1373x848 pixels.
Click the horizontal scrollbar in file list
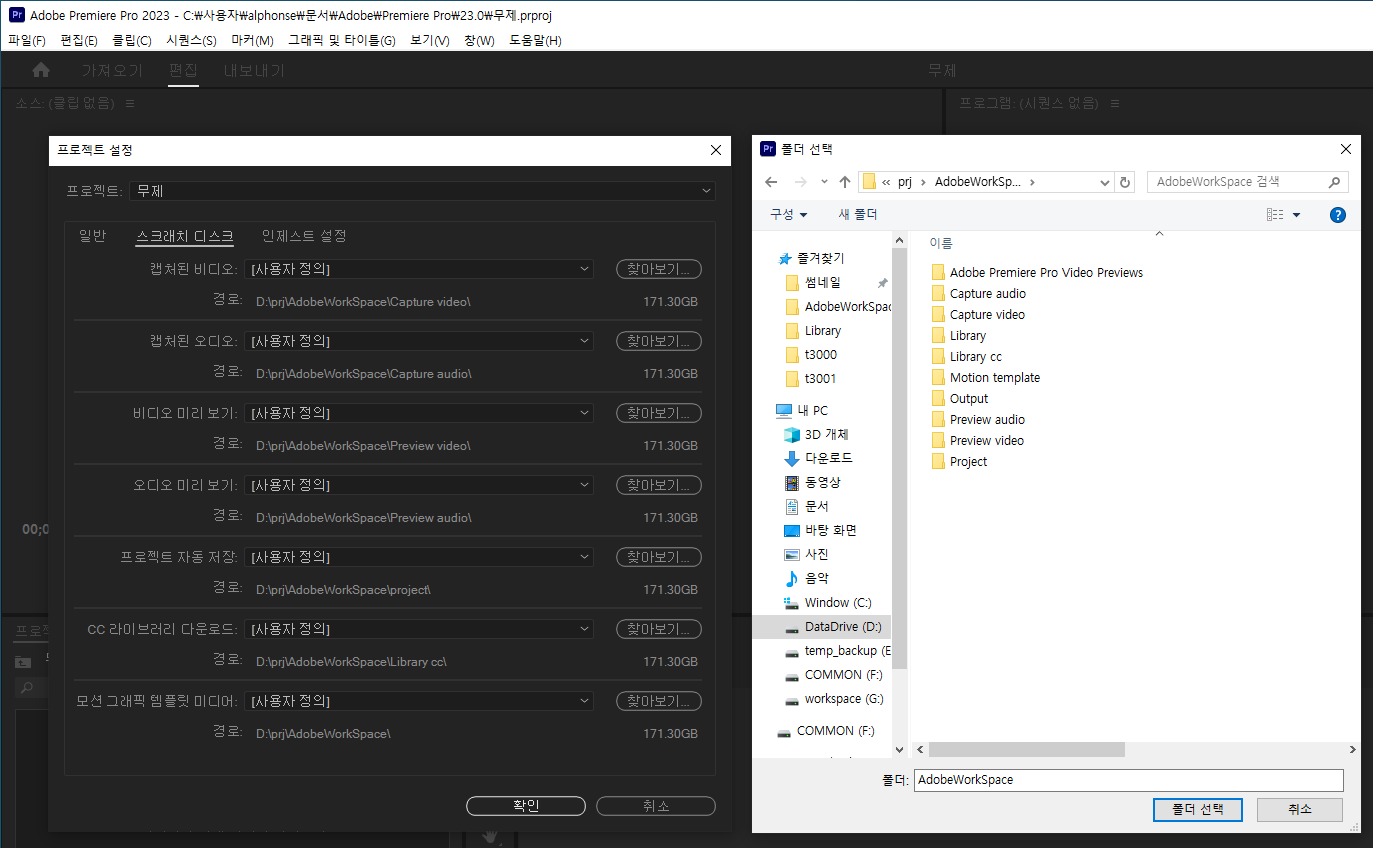tap(1027, 749)
